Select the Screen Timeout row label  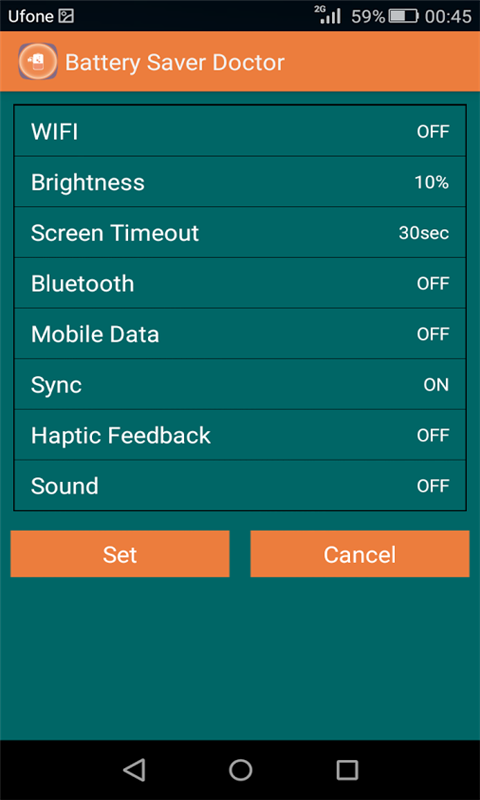[115, 233]
